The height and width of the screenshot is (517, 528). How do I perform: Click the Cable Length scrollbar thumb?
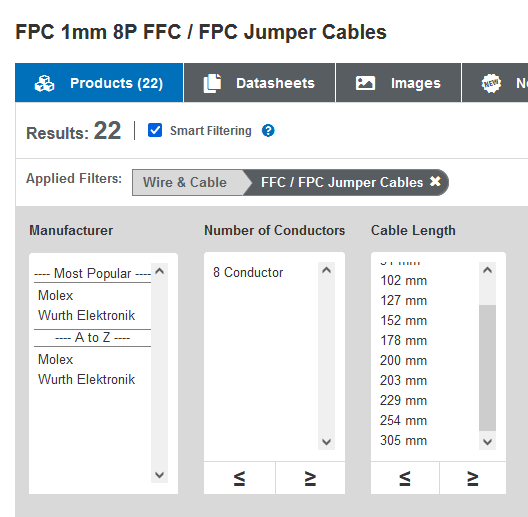coord(487,368)
